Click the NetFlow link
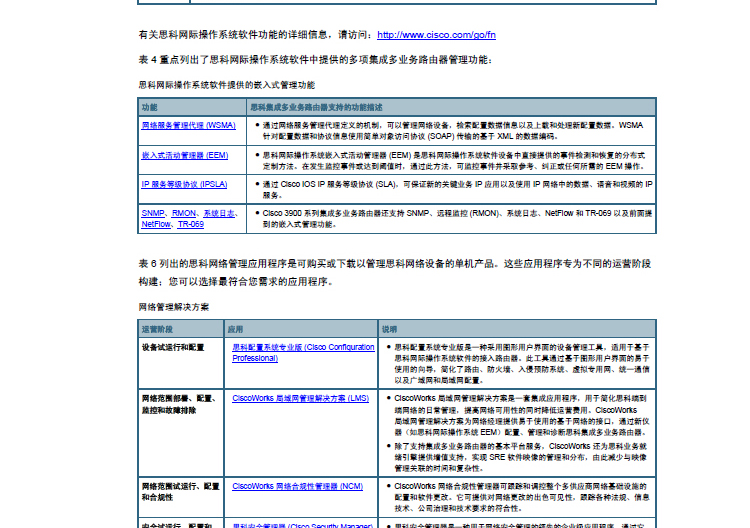750x528 pixels. (156, 224)
